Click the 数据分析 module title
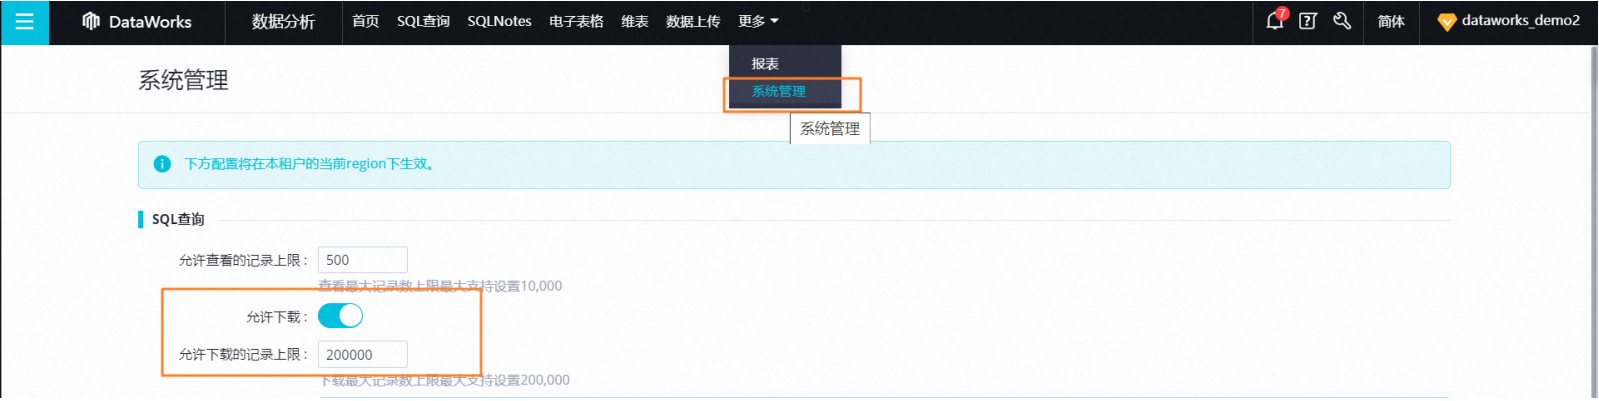The image size is (1599, 401). click(x=283, y=21)
